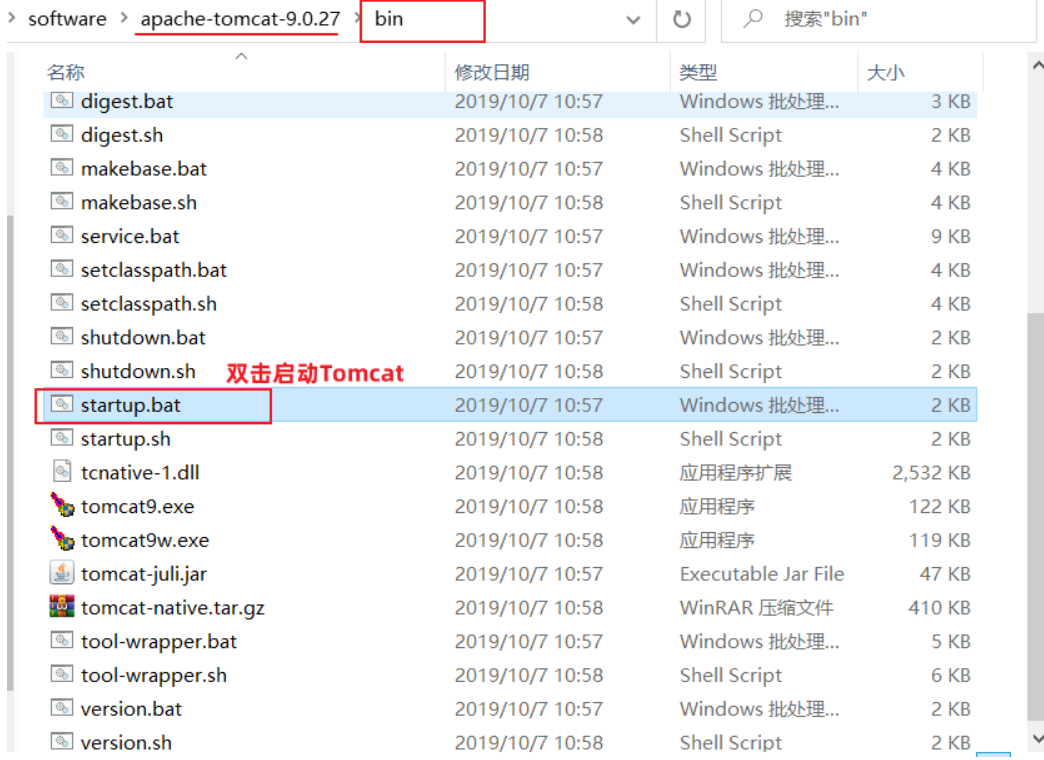Image resolution: width=1044 pixels, height=760 pixels.
Task: Click the tomcat9w.exe application icon
Action: click(62, 538)
